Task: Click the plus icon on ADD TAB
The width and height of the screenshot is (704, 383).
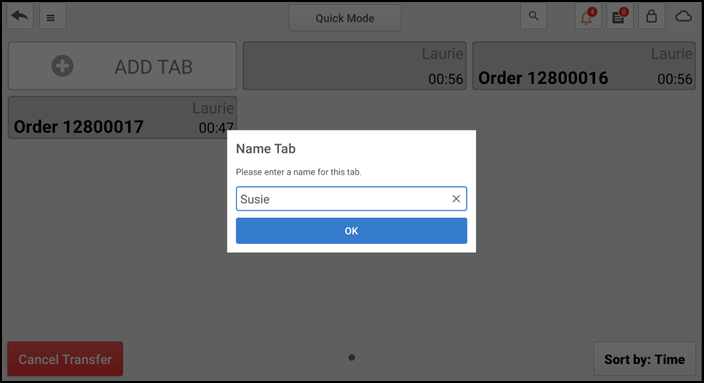Action: click(x=62, y=66)
